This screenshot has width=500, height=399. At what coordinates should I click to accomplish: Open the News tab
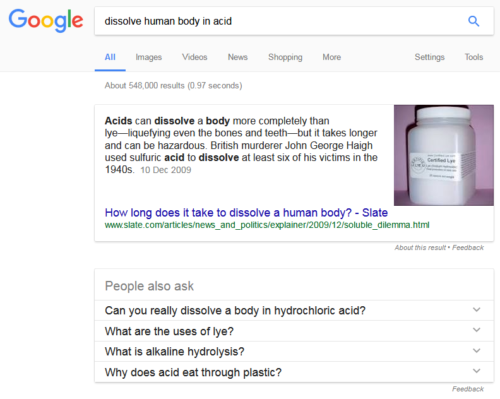[x=238, y=57]
